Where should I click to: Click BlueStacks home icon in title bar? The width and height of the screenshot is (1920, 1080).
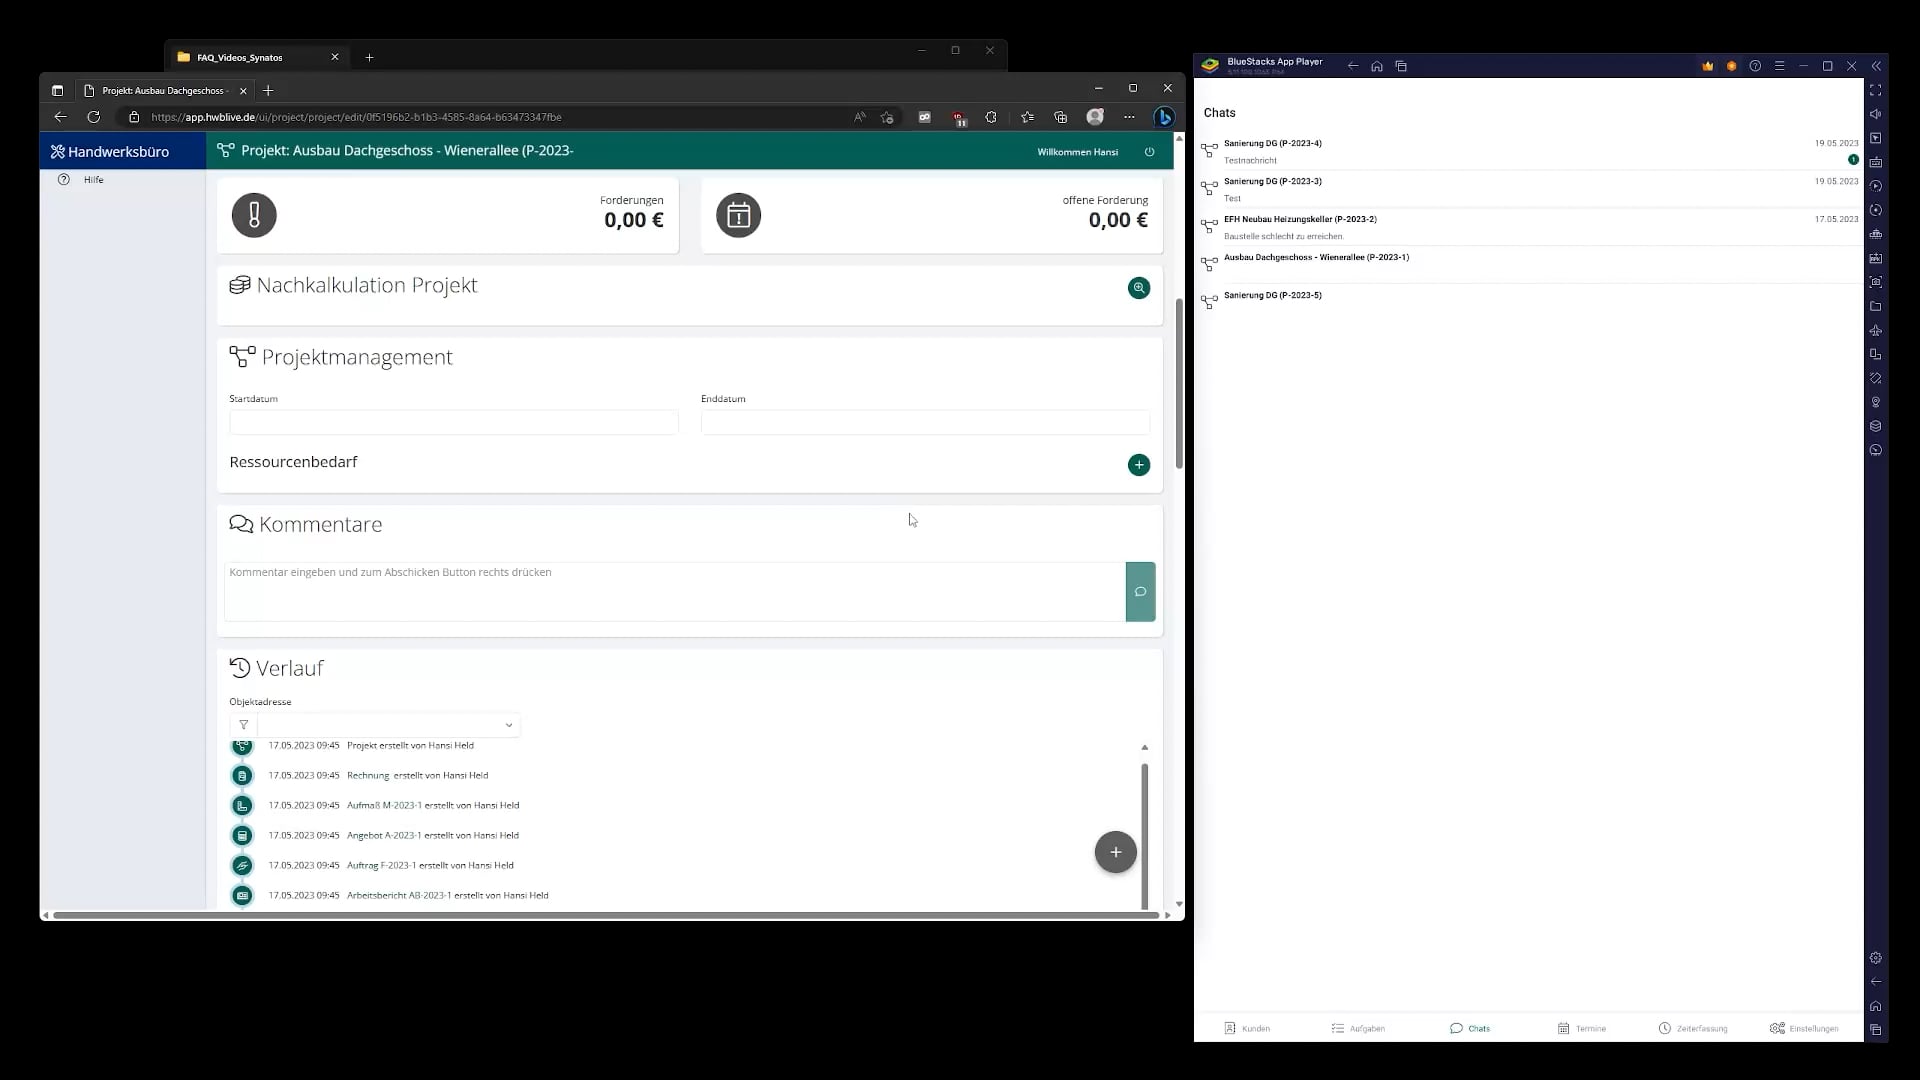pos(1376,66)
